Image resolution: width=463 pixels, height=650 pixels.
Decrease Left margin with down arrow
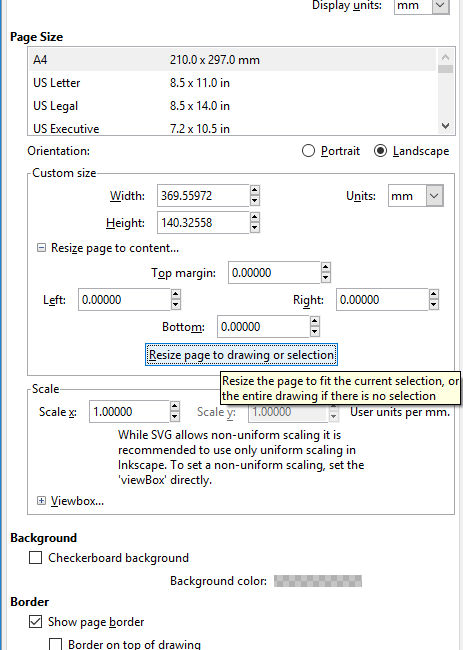pos(176,305)
